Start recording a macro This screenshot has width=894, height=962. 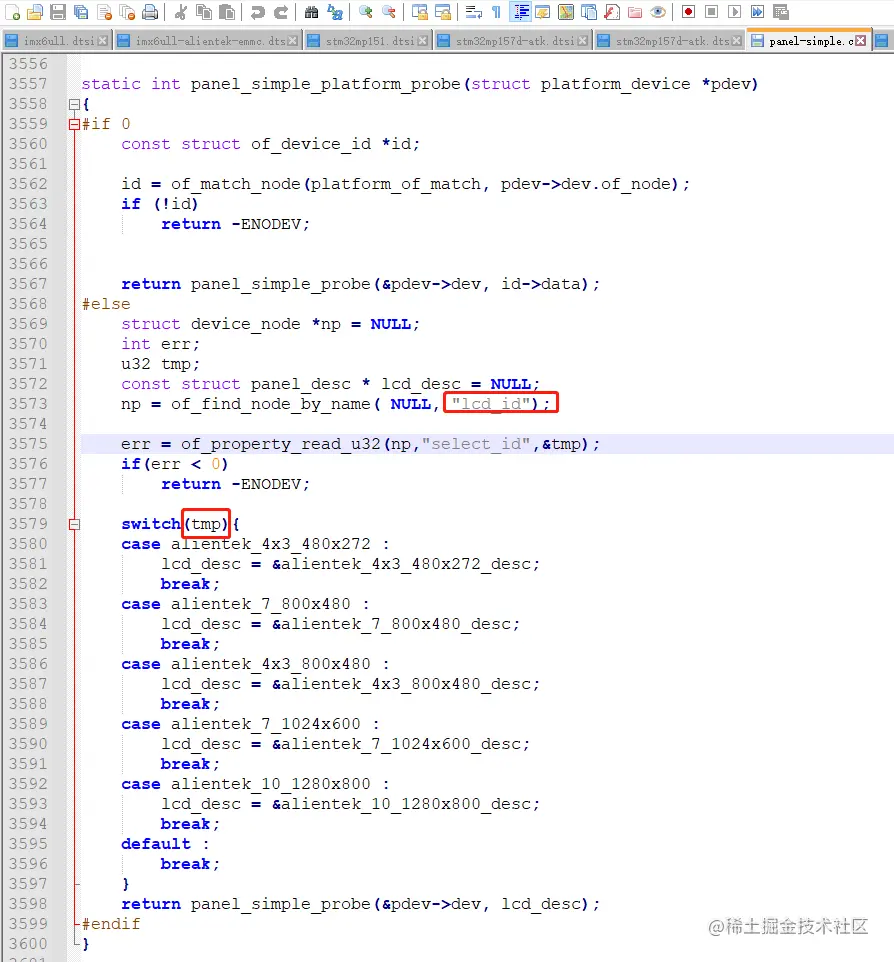click(x=688, y=12)
